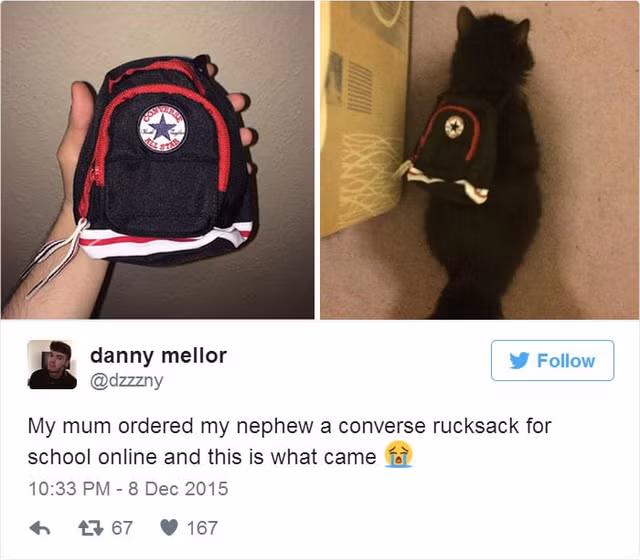Click the tweet text about converse rucksack

[x=289, y=441]
